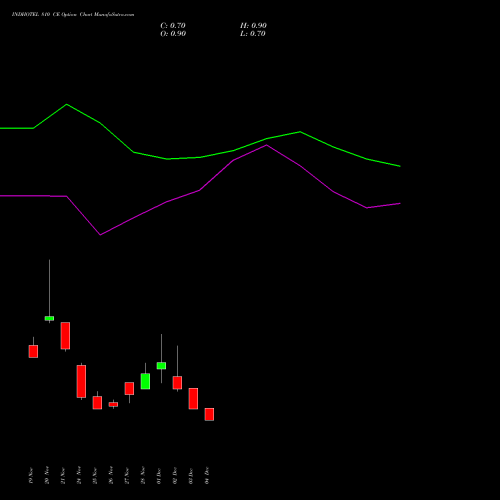Click the '03 Dec' date label
The height and width of the screenshot is (500, 500).
click(x=191, y=476)
